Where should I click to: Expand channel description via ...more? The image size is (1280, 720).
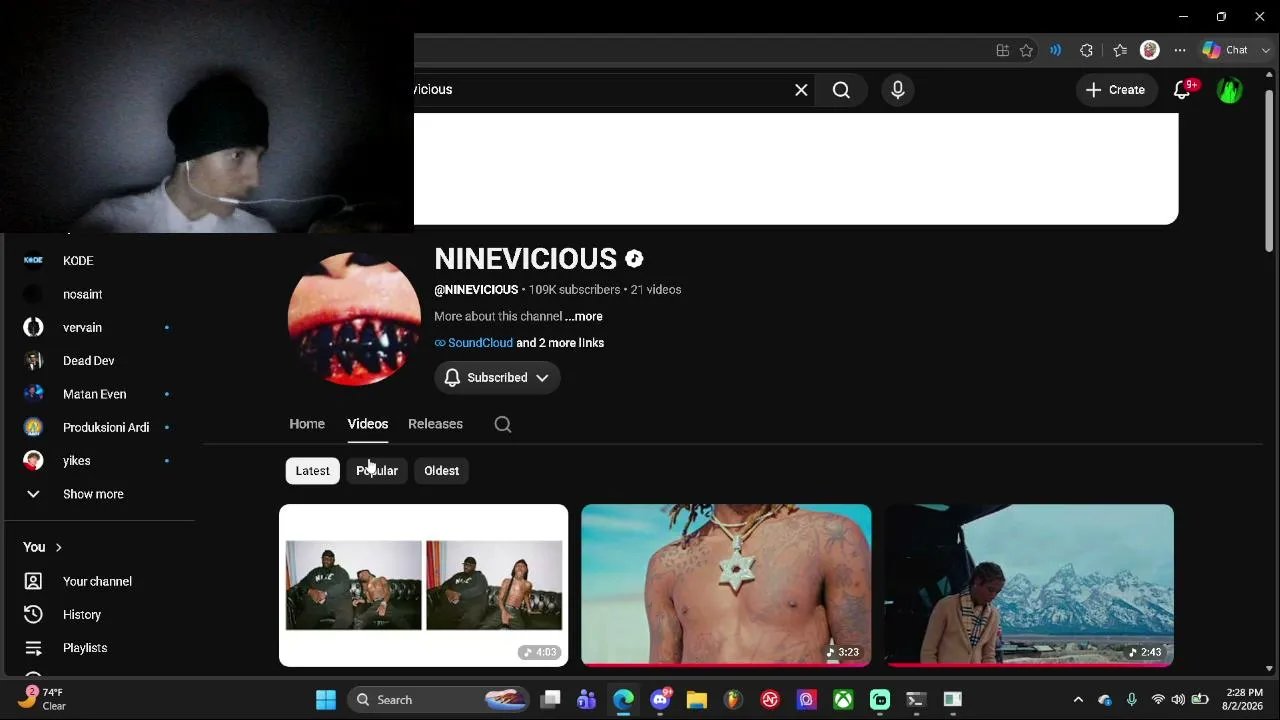click(584, 316)
